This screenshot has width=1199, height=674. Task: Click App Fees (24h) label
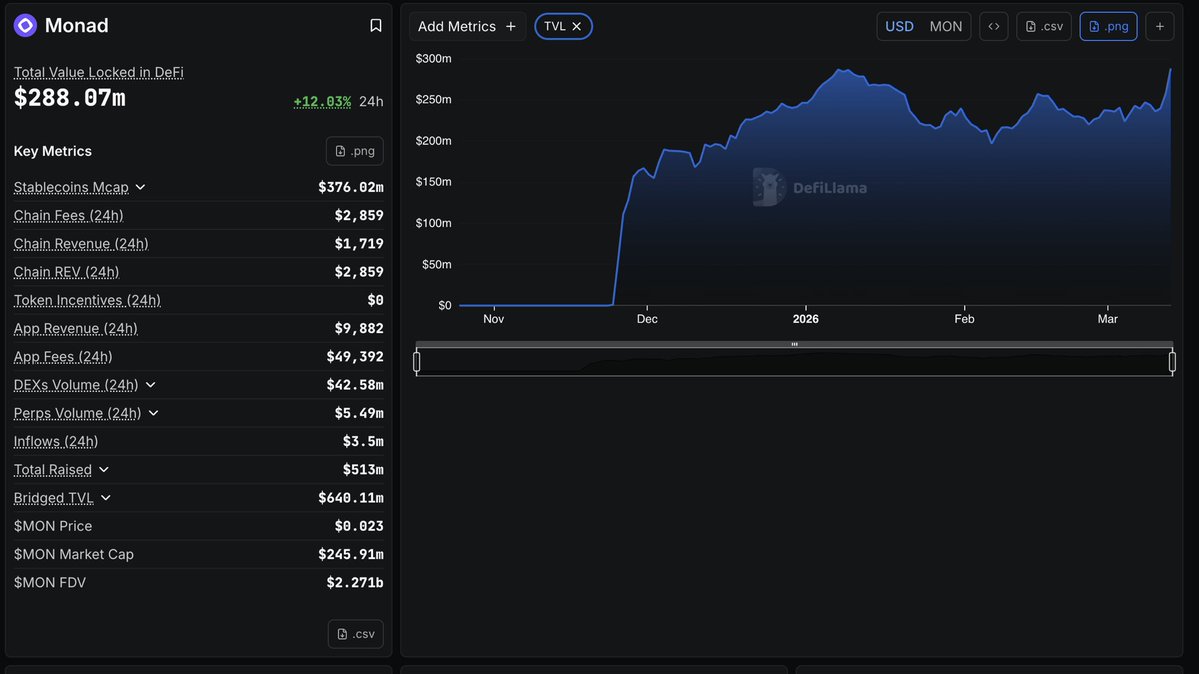point(63,357)
